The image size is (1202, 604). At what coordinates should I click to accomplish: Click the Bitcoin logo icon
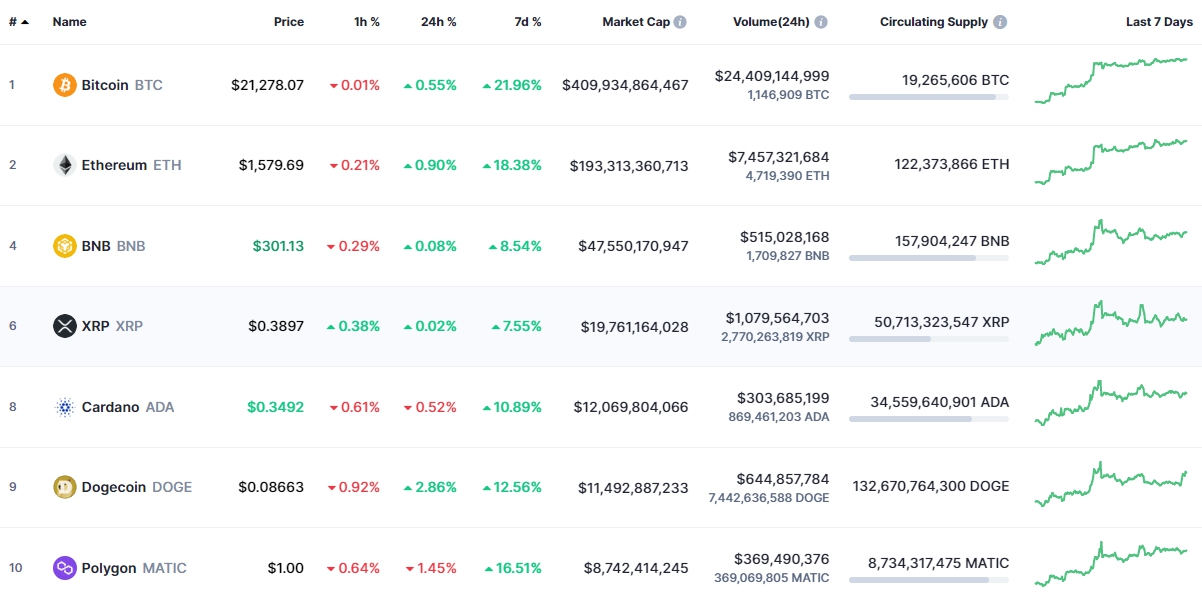click(x=65, y=85)
